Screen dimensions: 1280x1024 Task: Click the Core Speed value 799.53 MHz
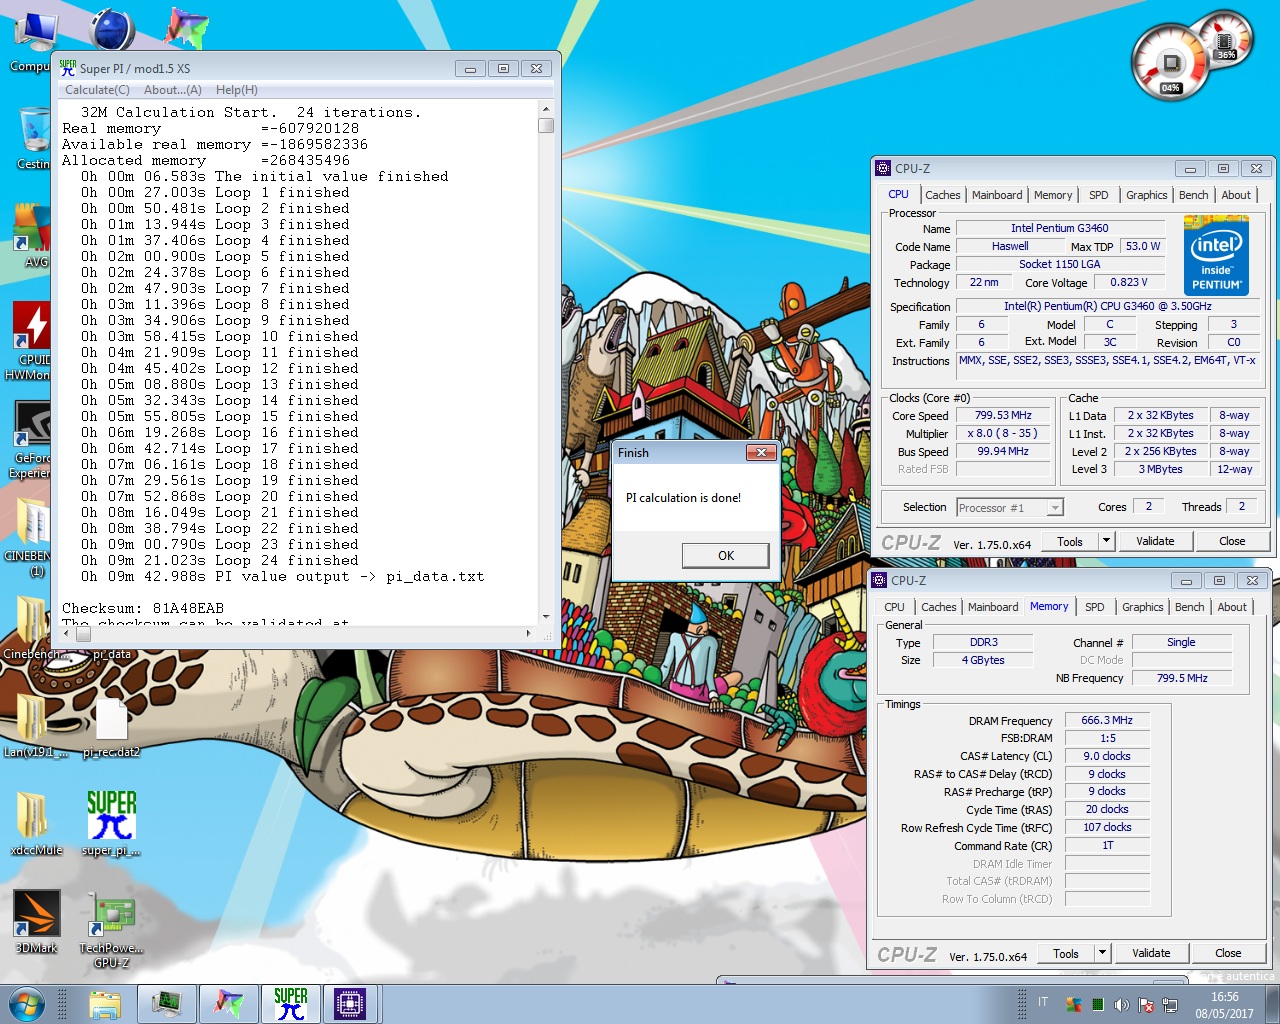click(x=1003, y=415)
